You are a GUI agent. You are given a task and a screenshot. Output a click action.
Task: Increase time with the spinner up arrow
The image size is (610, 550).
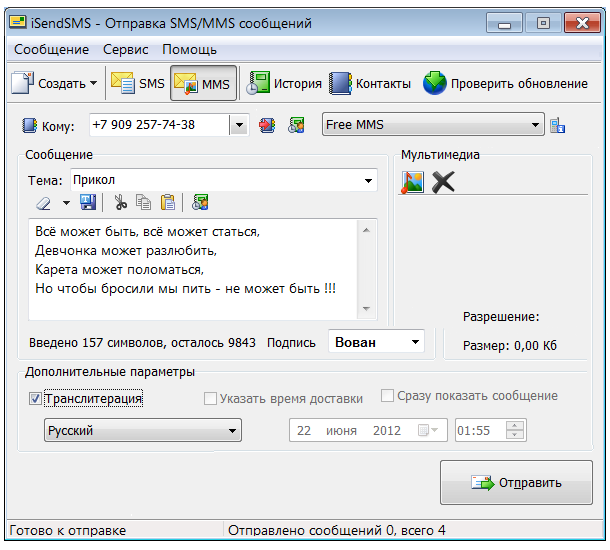[515, 425]
